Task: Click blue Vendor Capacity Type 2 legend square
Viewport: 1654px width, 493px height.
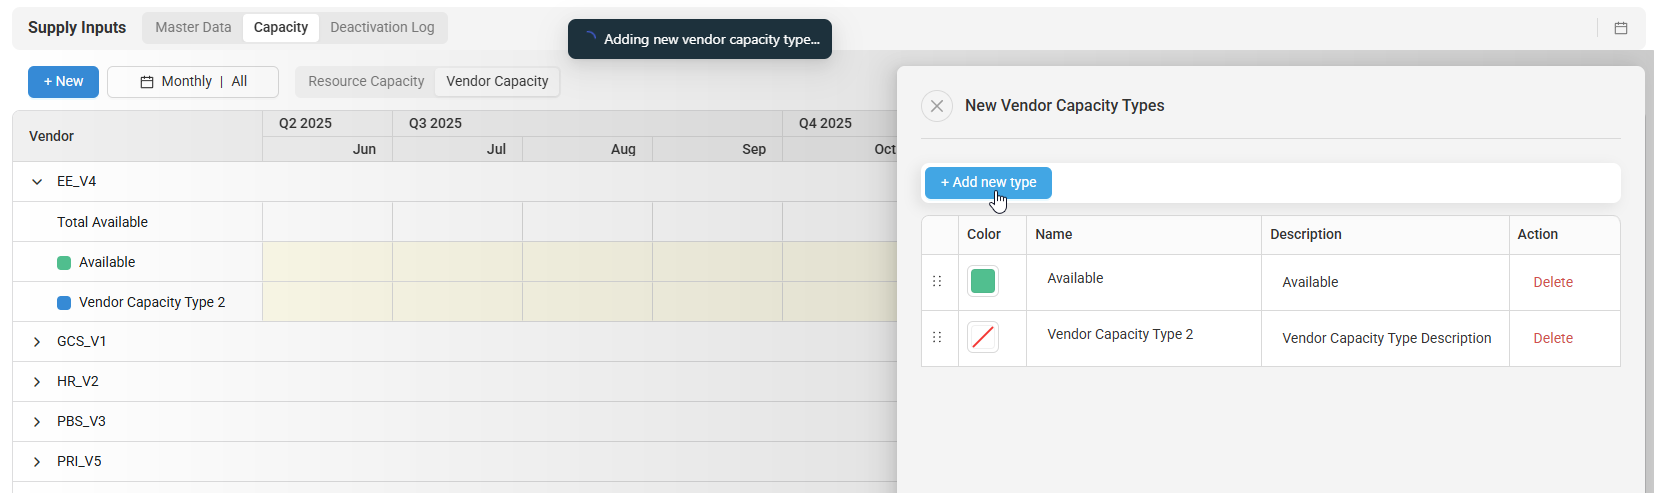Action: tap(64, 303)
